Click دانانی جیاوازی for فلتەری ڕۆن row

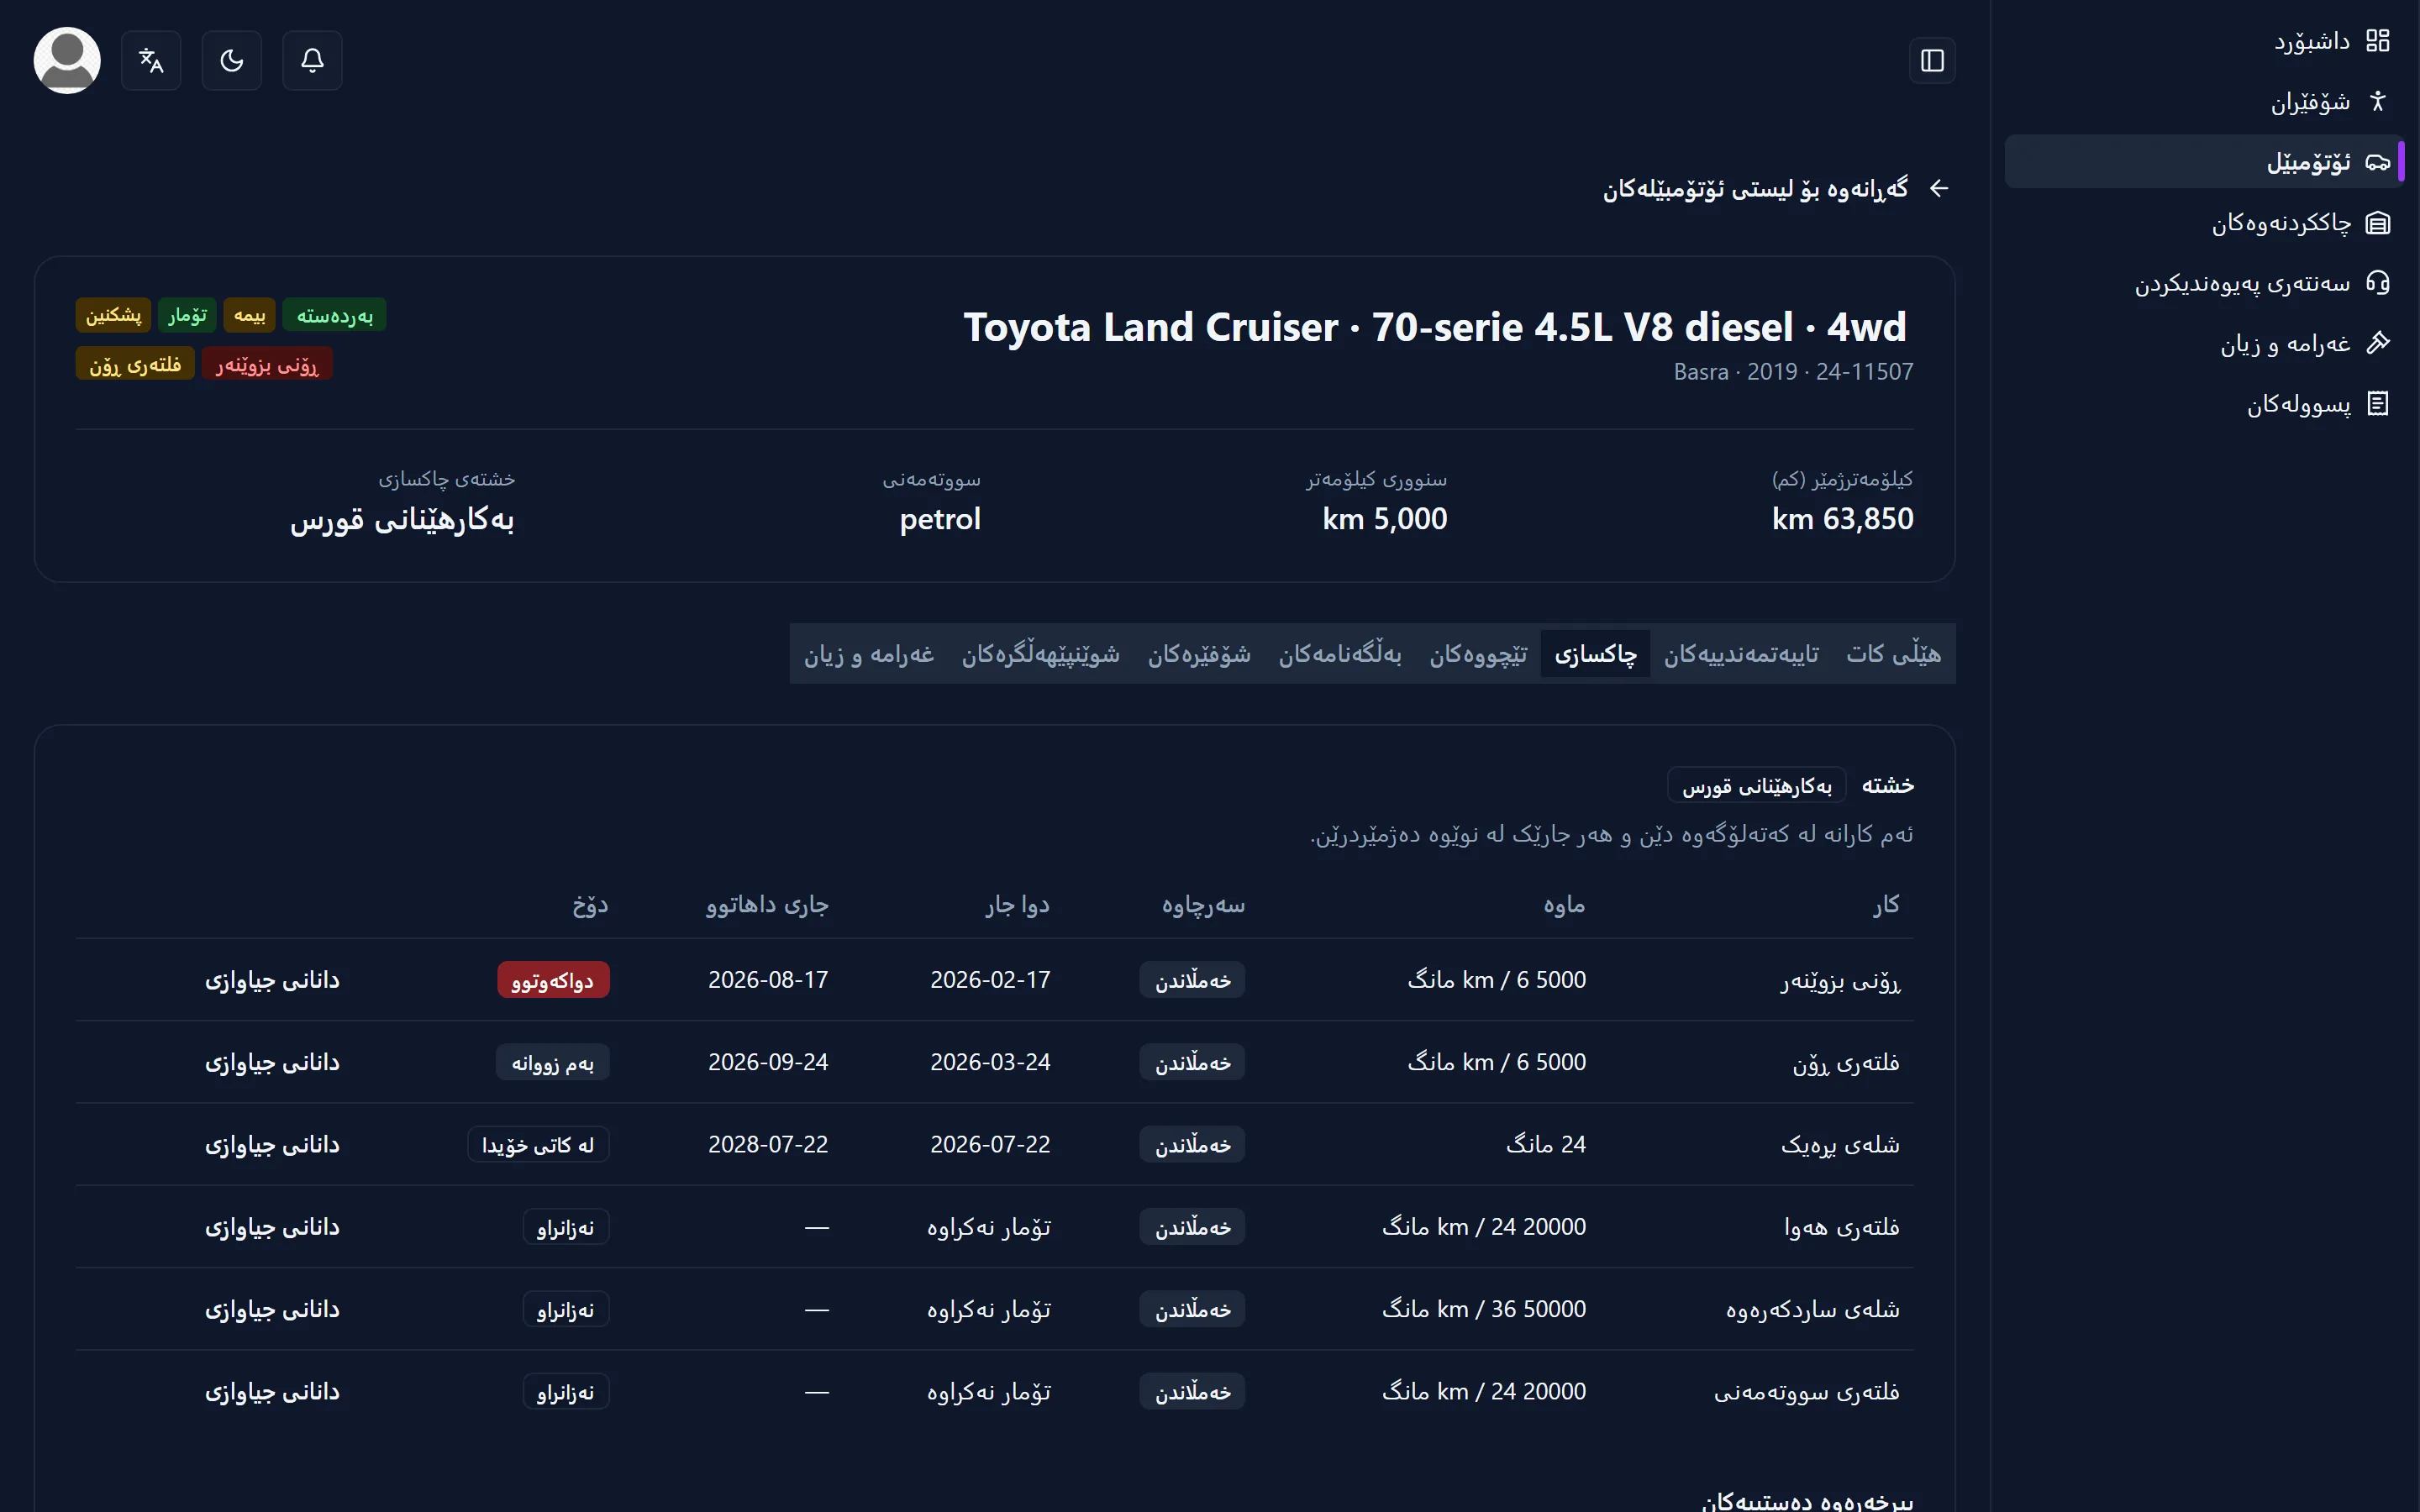click(272, 1062)
